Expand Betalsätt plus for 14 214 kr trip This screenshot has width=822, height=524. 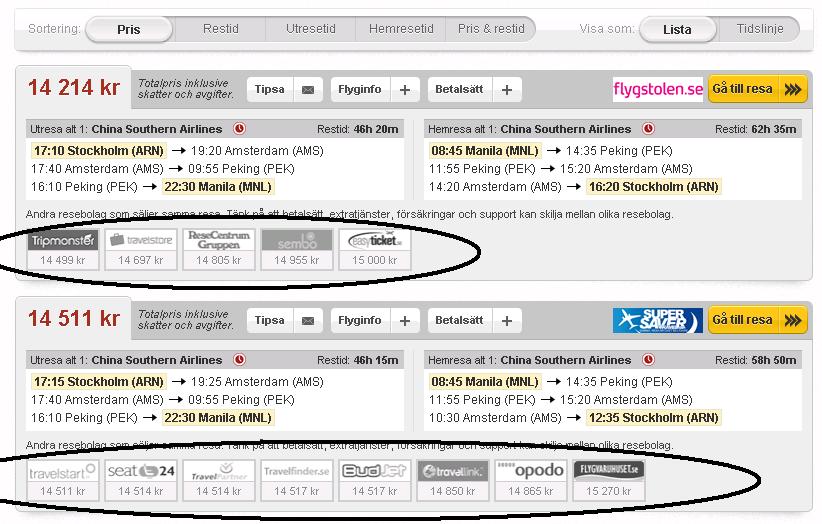coord(506,90)
